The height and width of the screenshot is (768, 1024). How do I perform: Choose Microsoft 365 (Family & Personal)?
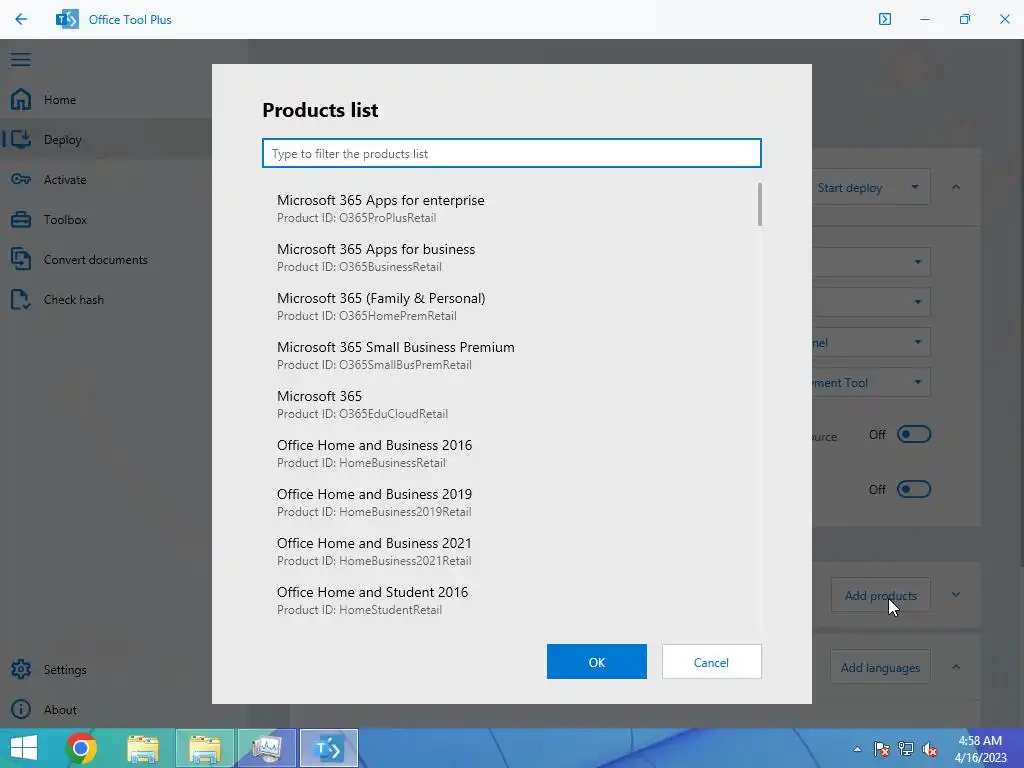point(511,306)
